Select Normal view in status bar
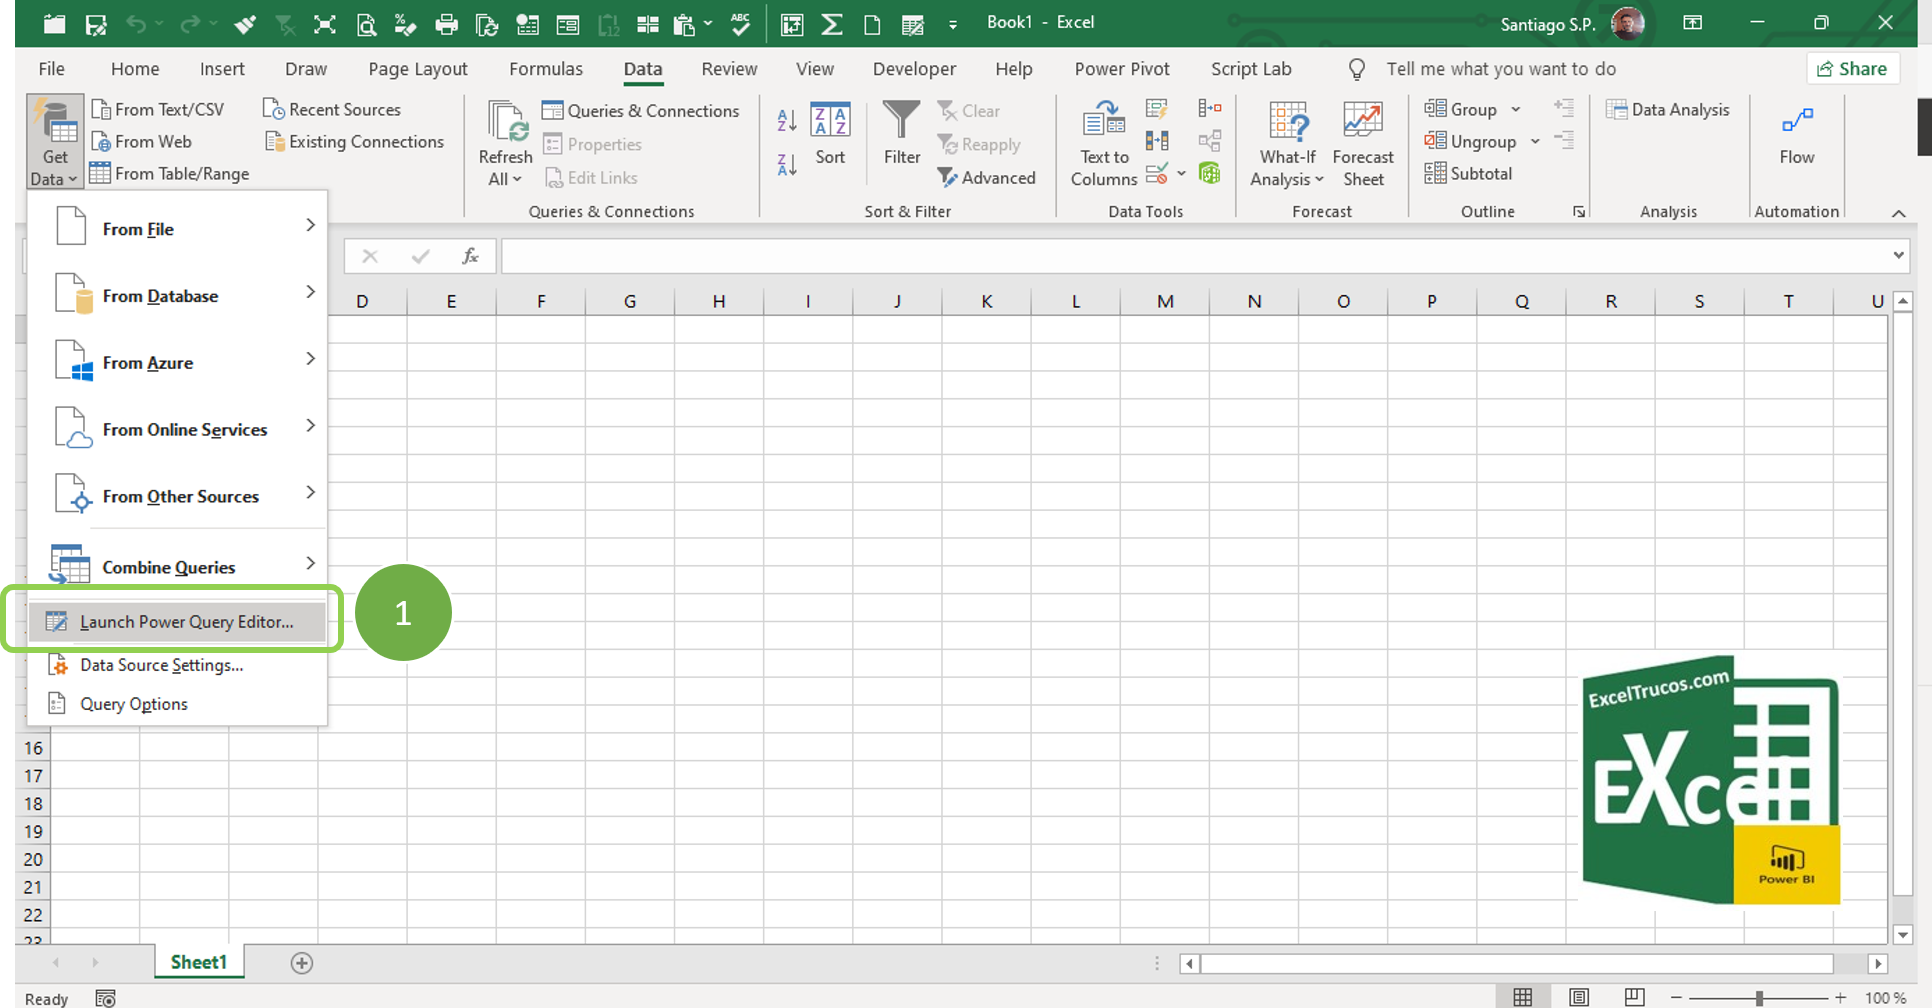Screen dimensions: 1932x1008 (x=1523, y=997)
